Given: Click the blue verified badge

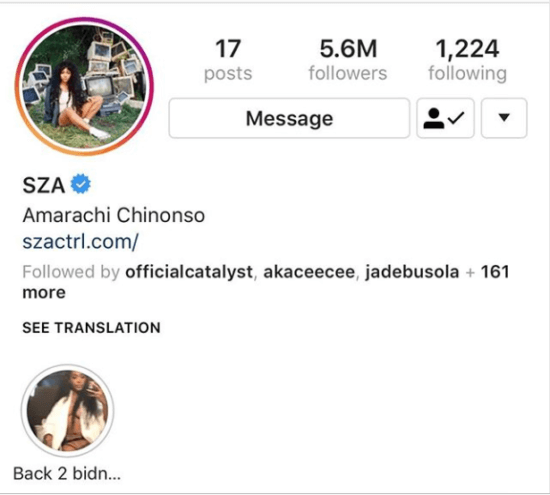Looking at the screenshot, I should [81, 184].
